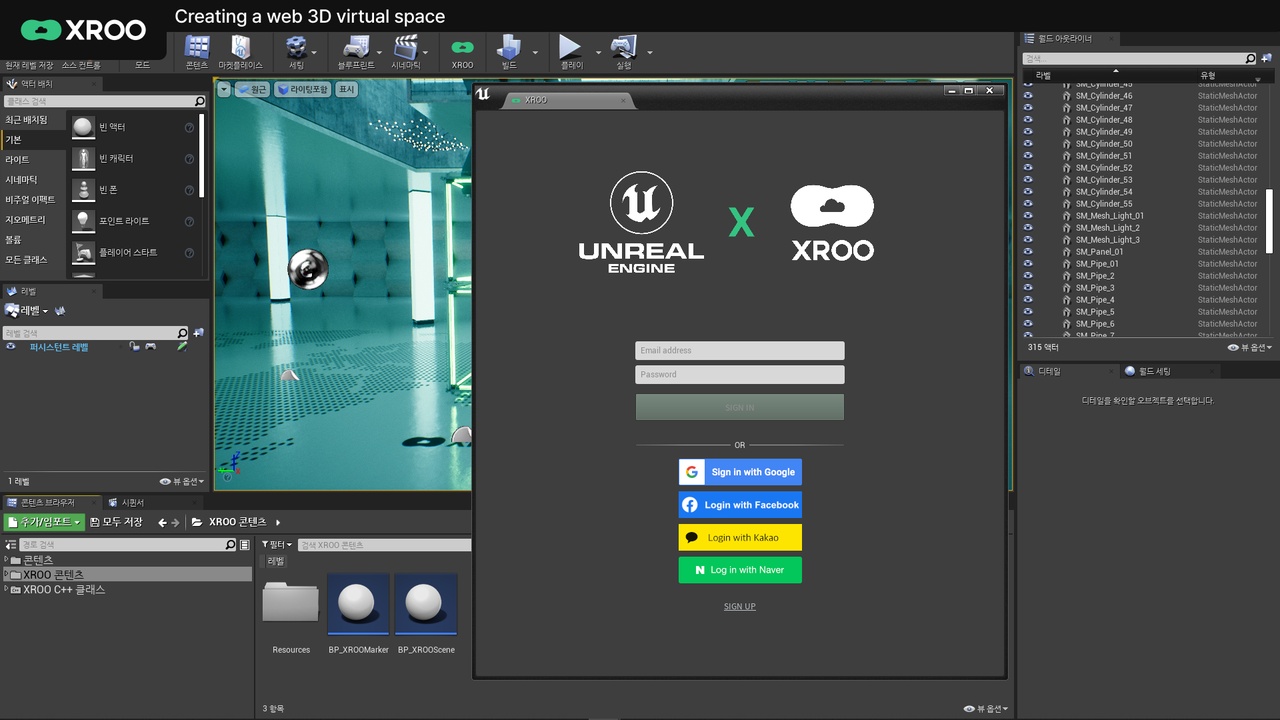Viewport: 1280px width, 720px height.
Task: Open the 필터 filters dropdown
Action: point(277,545)
